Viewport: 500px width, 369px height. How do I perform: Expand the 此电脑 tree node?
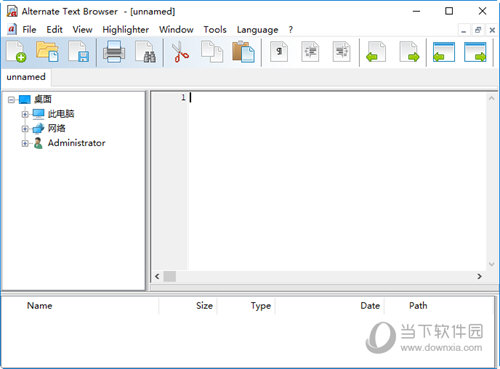25,114
